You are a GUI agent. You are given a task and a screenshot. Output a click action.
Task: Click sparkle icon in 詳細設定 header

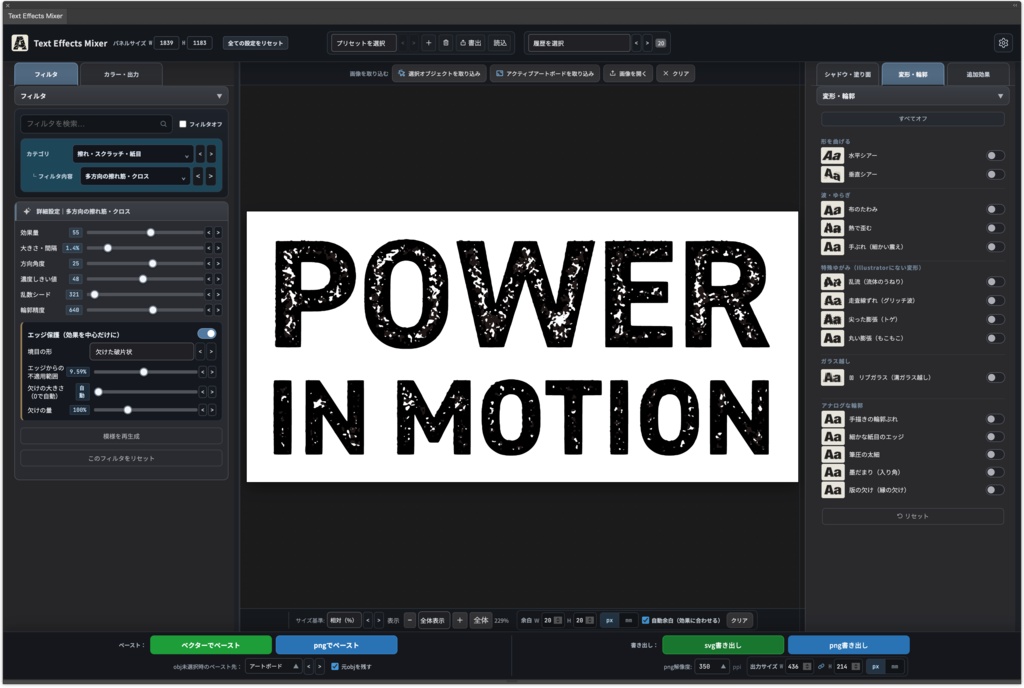(x=27, y=211)
